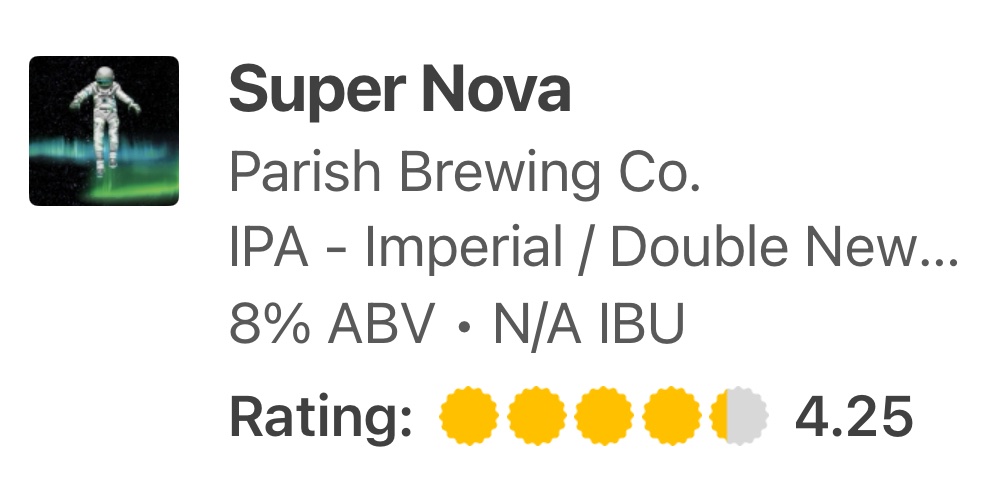Image resolution: width=995 pixels, height=479 pixels.
Task: Open the Super Nova beer label thumbnail
Action: pyautogui.click(x=104, y=131)
